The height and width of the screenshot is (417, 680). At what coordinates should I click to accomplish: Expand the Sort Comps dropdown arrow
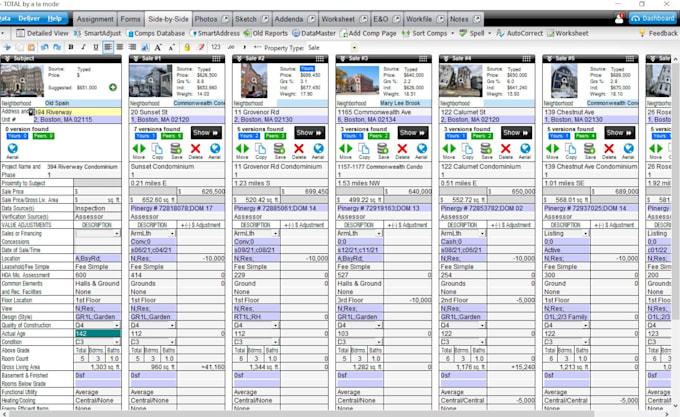click(x=452, y=33)
